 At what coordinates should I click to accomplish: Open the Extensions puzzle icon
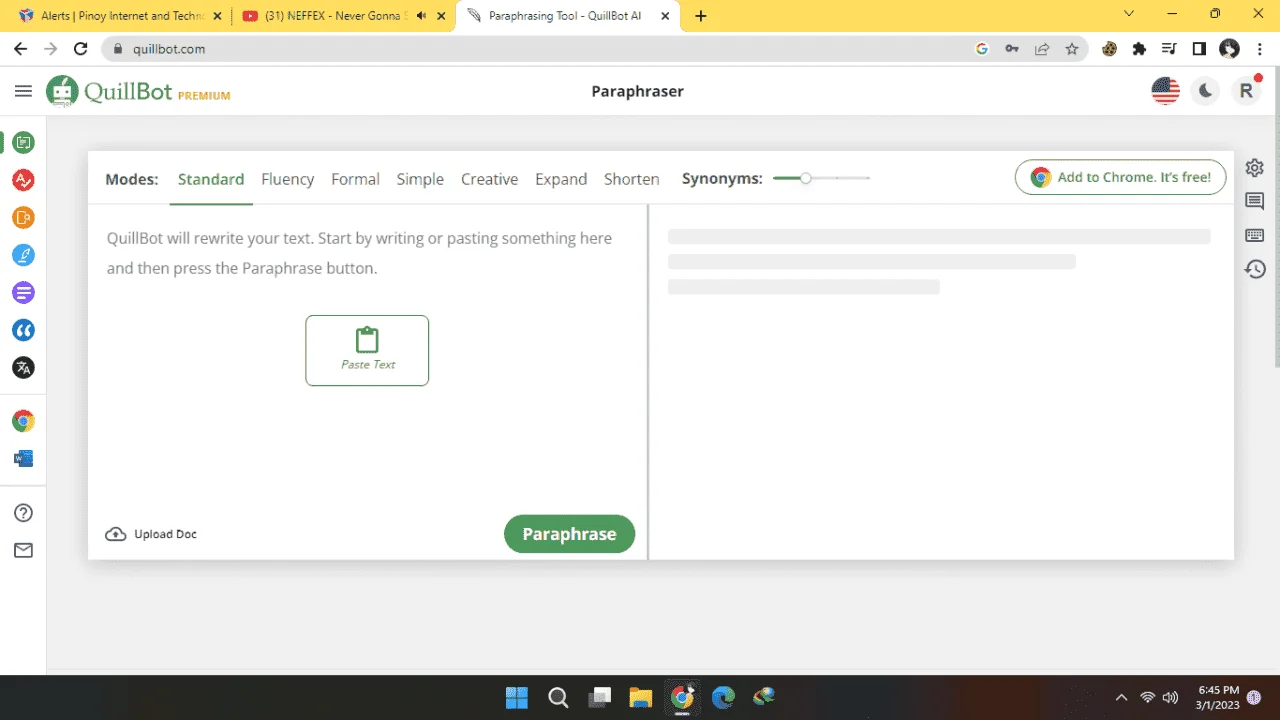[x=1139, y=48]
